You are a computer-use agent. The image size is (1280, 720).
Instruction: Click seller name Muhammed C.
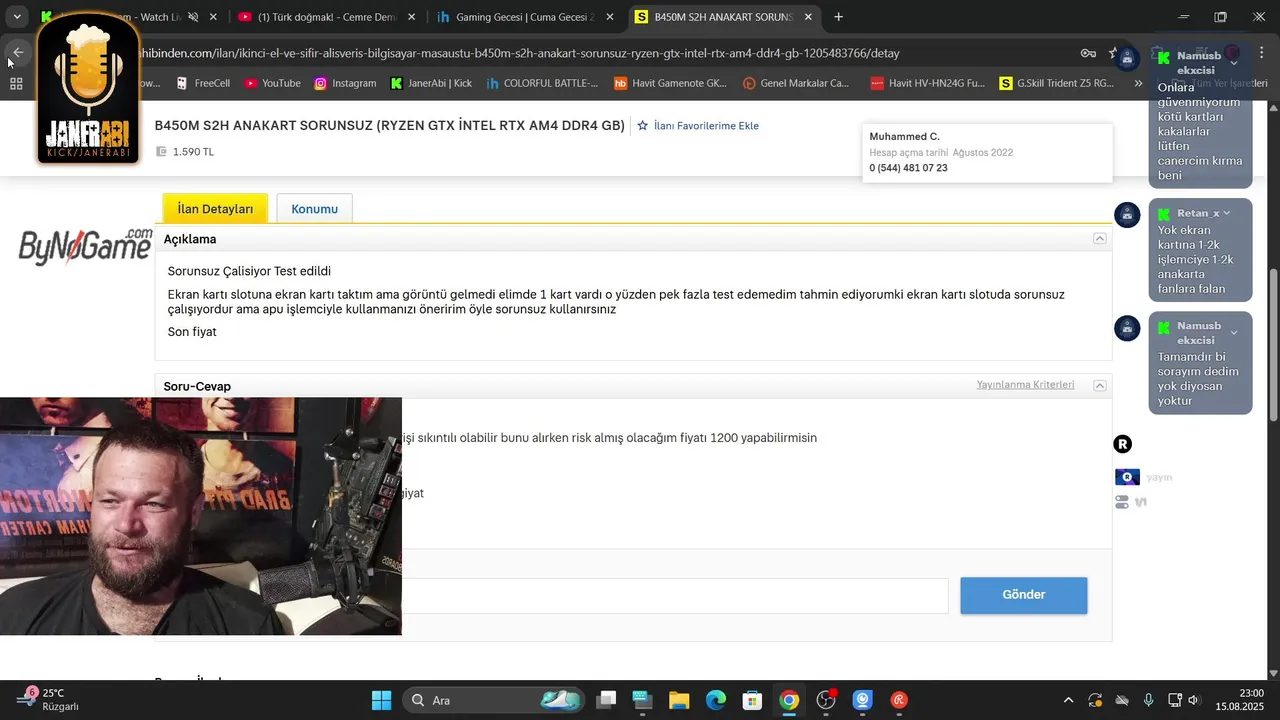pos(904,136)
